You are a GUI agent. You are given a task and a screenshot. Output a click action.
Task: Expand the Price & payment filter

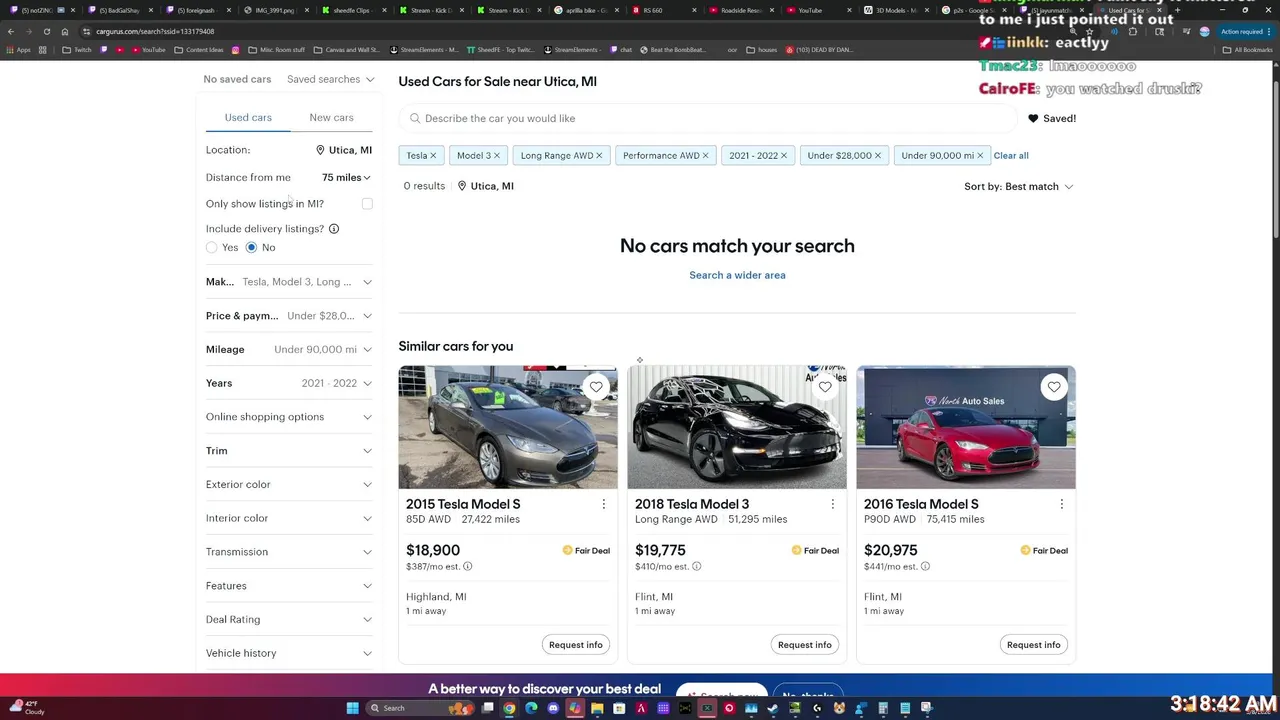(289, 316)
